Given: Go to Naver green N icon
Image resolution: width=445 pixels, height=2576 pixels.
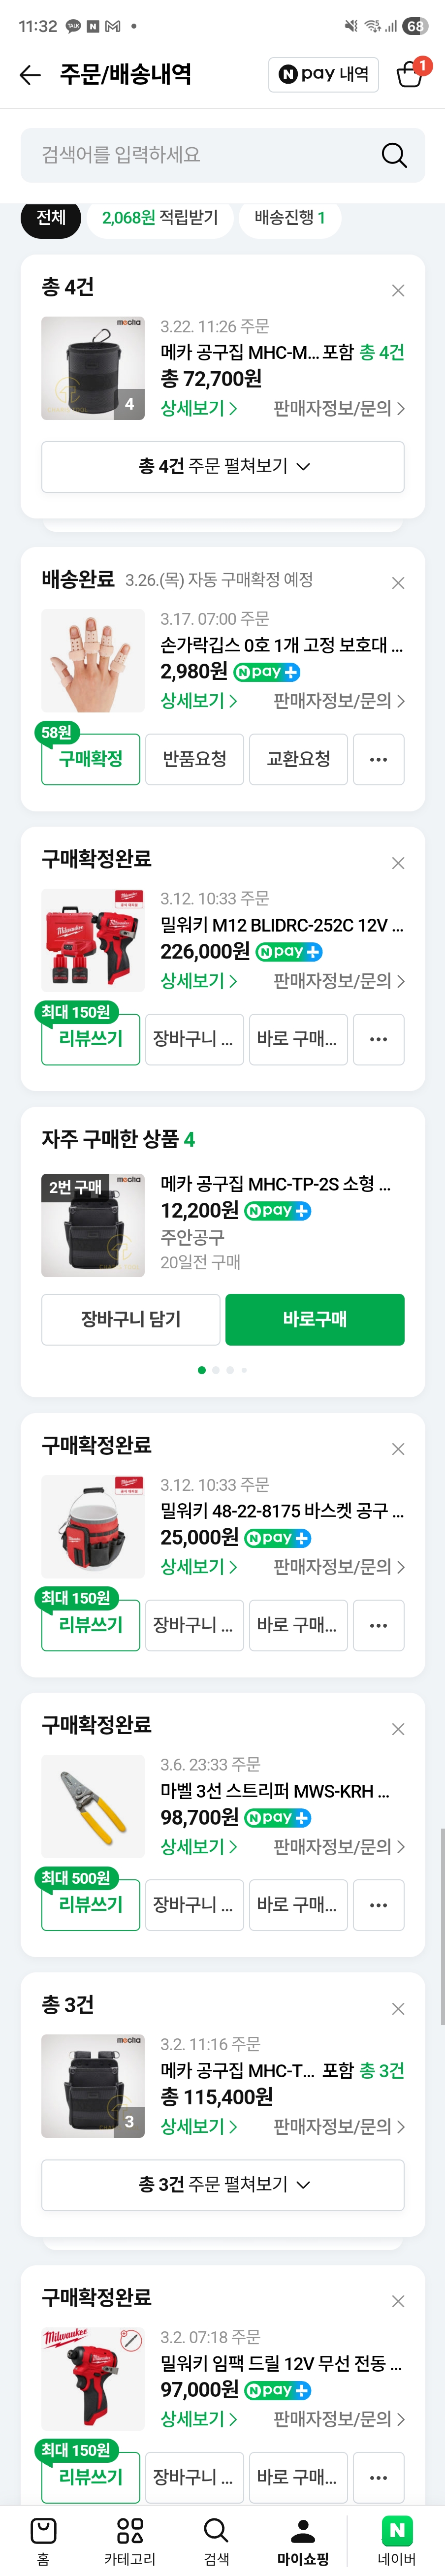Looking at the screenshot, I should 397,2531.
